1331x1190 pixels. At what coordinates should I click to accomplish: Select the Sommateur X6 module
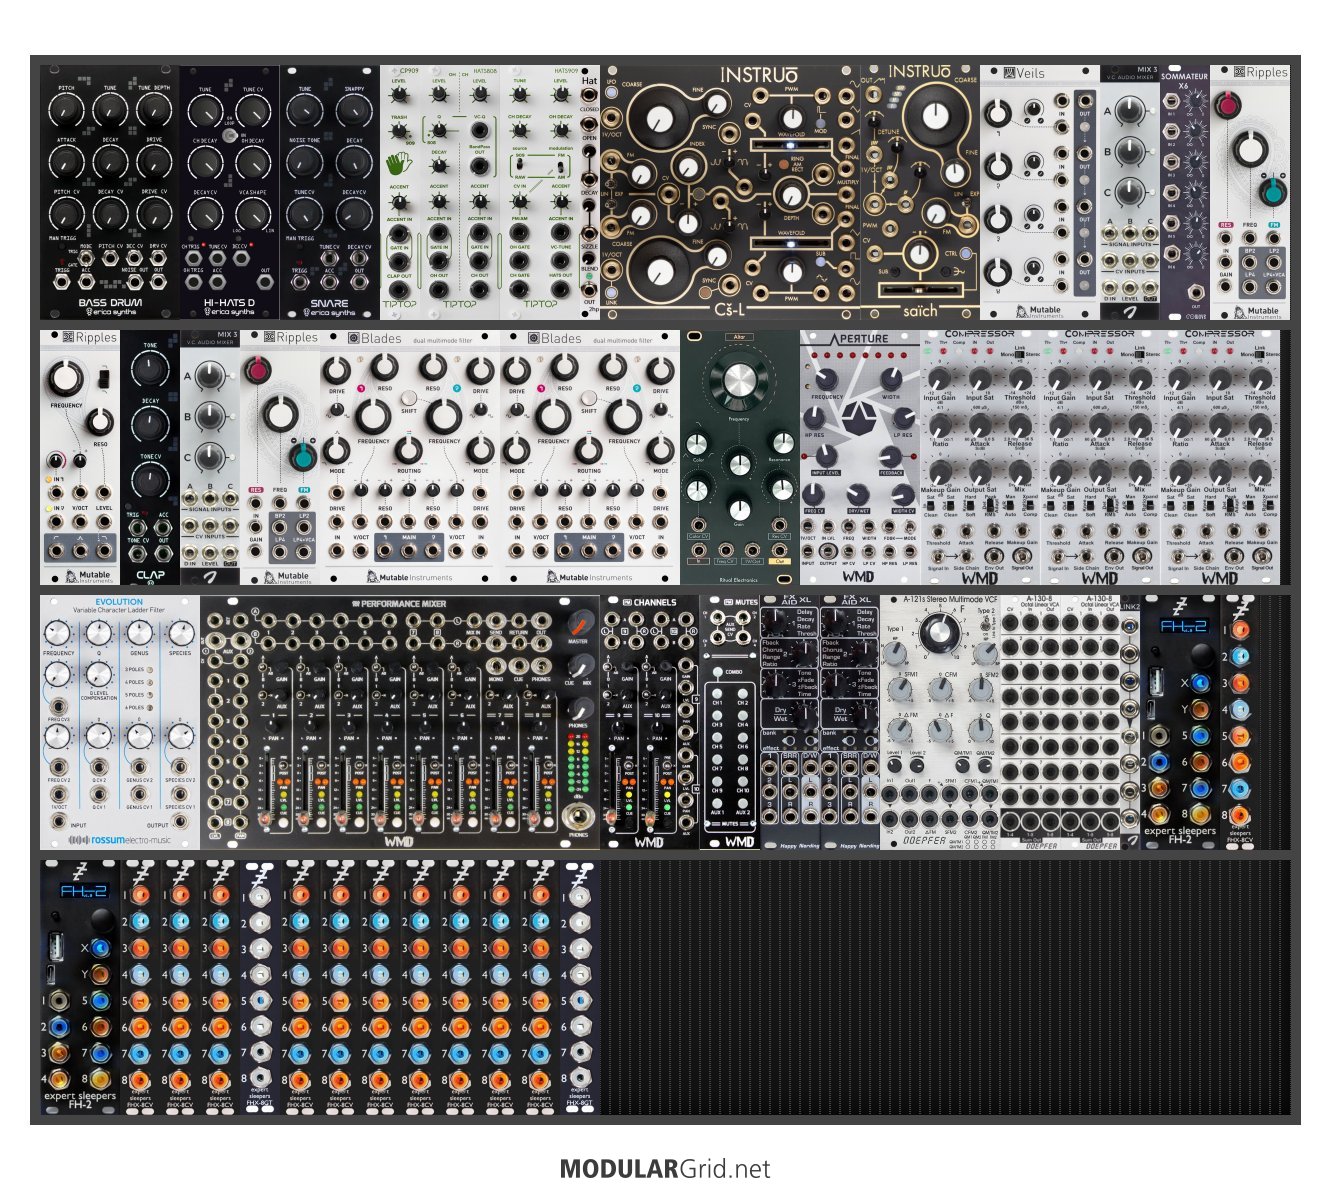(1185, 192)
